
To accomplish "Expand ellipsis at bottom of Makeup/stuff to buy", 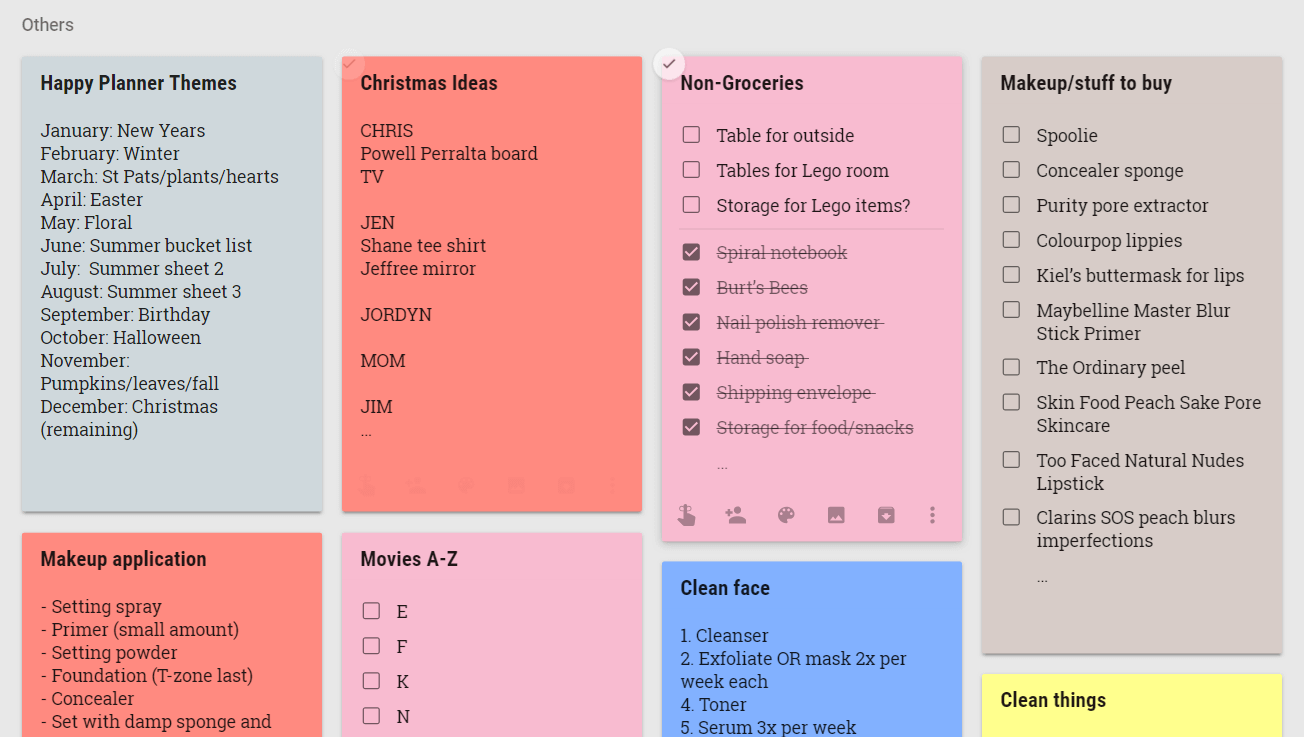I will coord(1042,578).
